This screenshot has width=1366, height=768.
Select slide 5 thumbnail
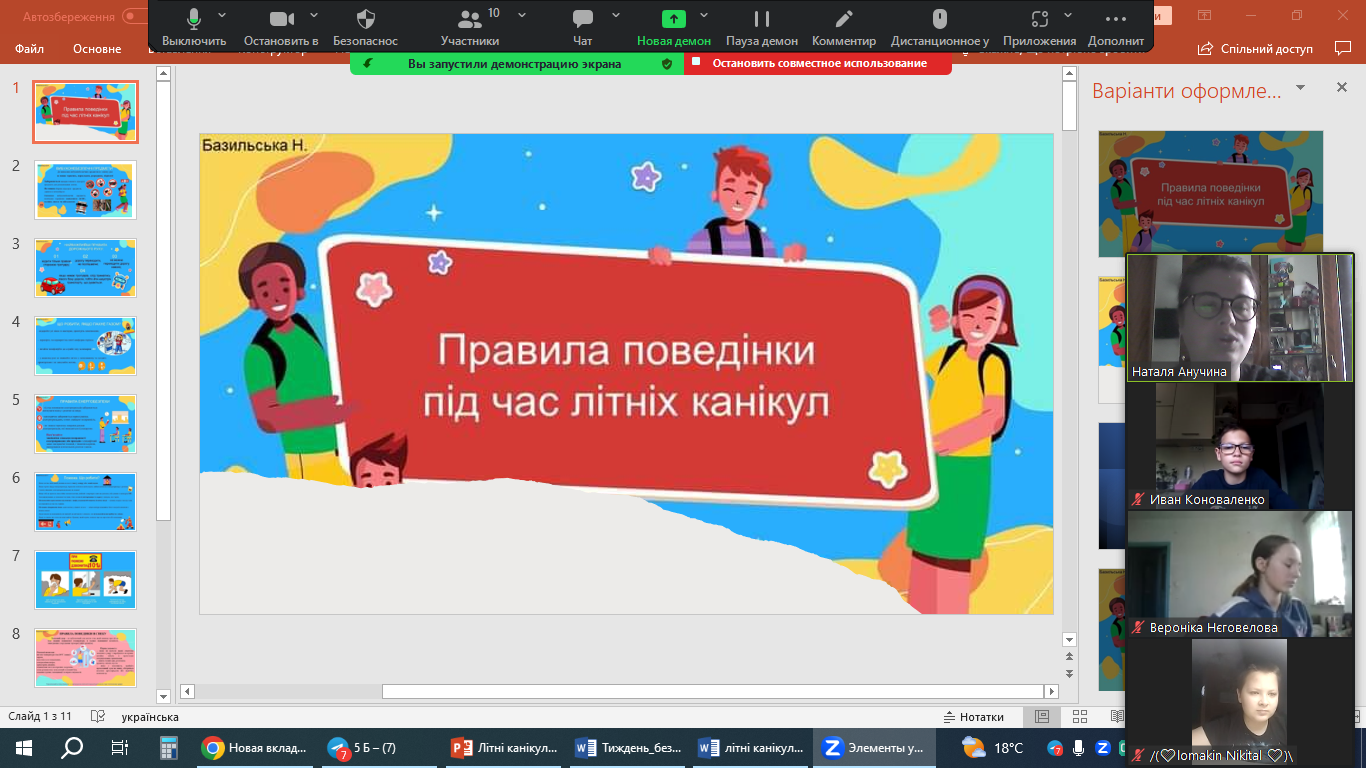click(x=86, y=424)
